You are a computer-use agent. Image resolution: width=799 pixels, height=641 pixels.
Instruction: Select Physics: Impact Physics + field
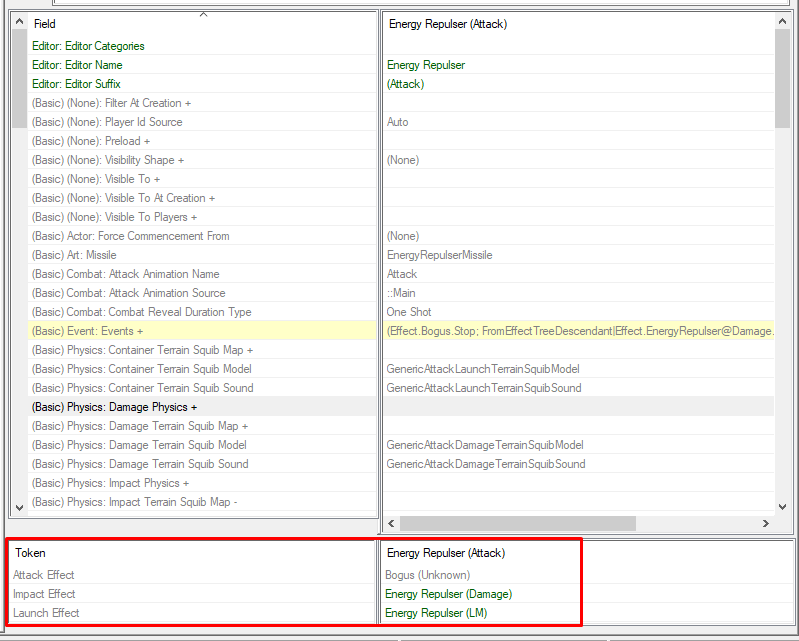coord(202,483)
